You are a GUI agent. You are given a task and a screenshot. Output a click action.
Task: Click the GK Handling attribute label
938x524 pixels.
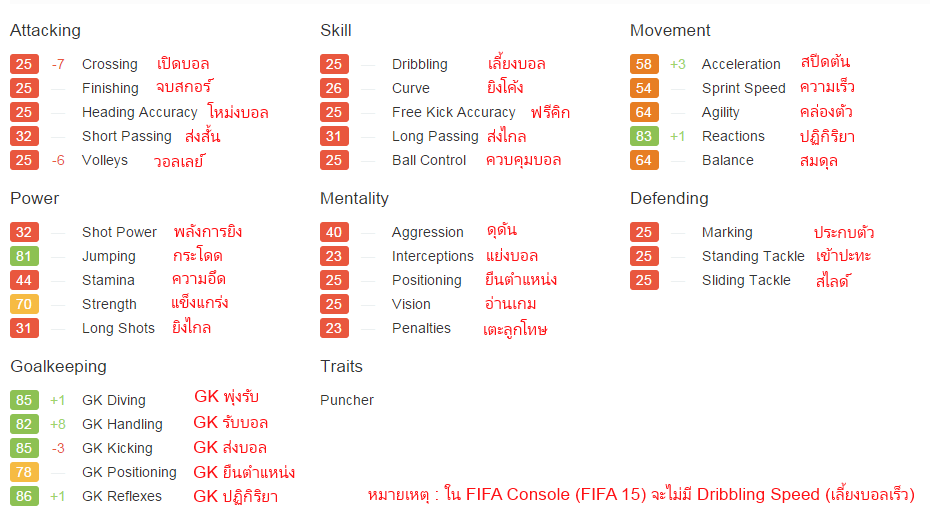122,424
